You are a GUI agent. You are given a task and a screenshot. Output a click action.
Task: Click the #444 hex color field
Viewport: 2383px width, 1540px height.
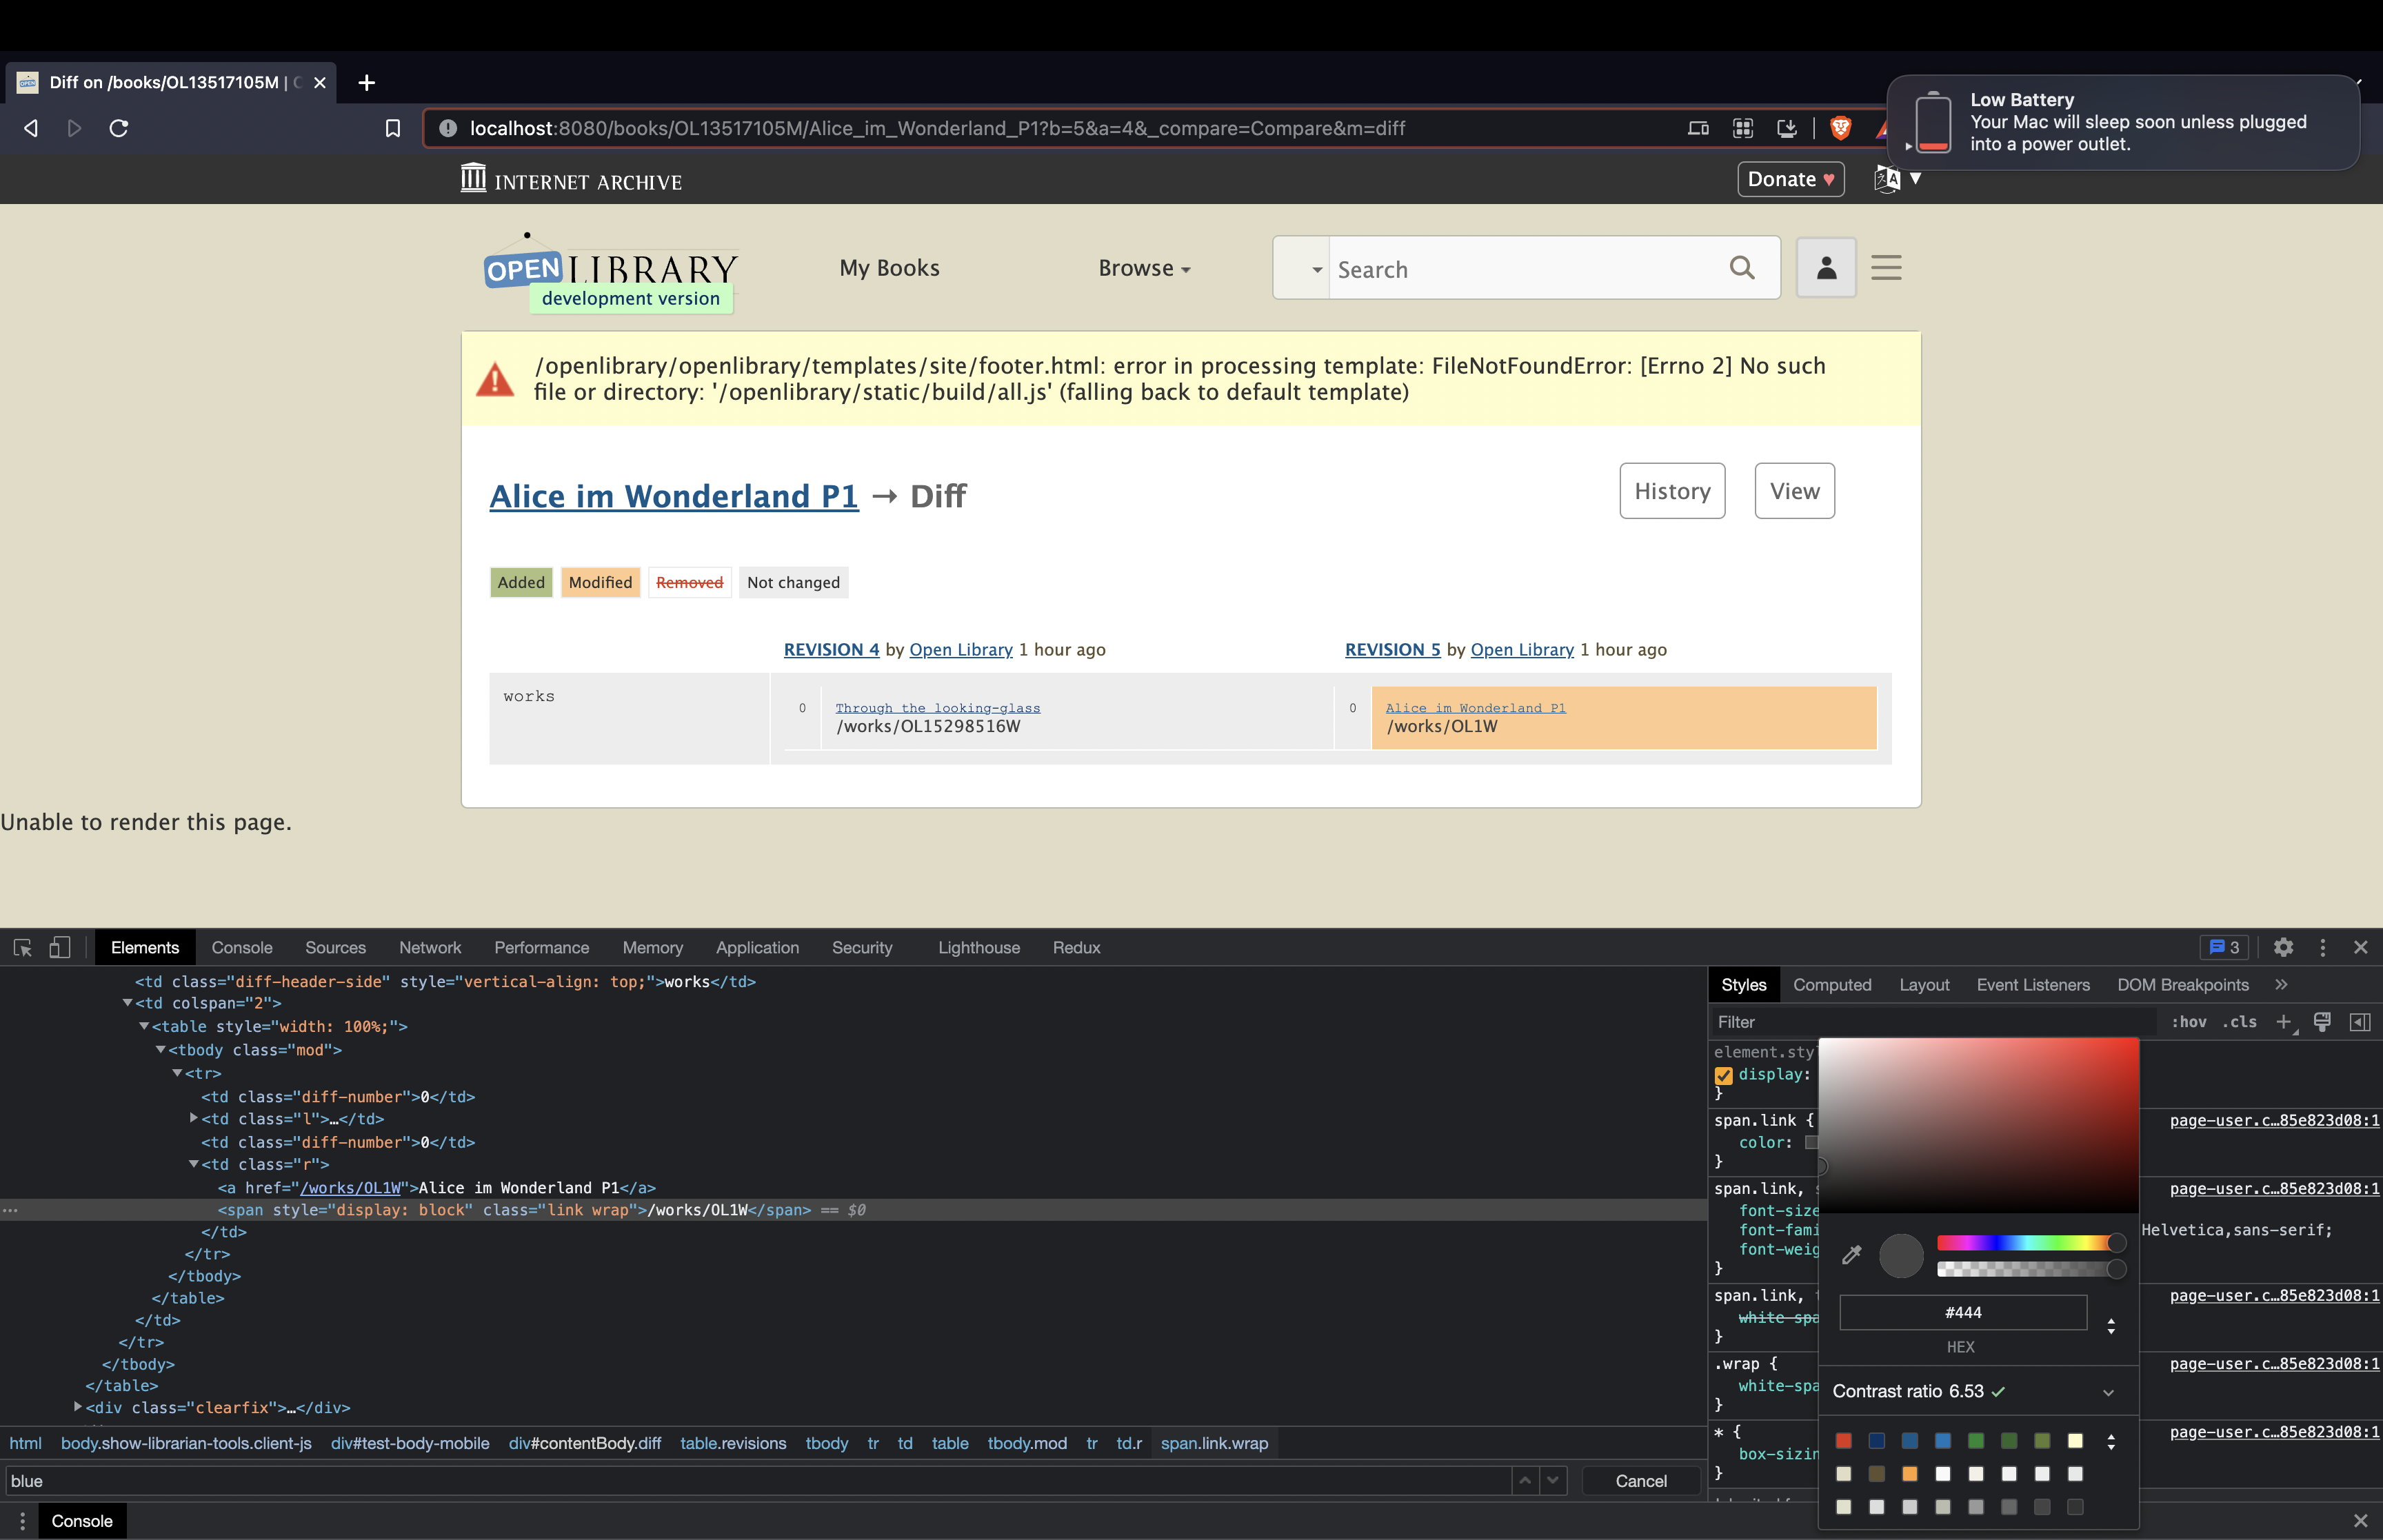pos(1963,1312)
